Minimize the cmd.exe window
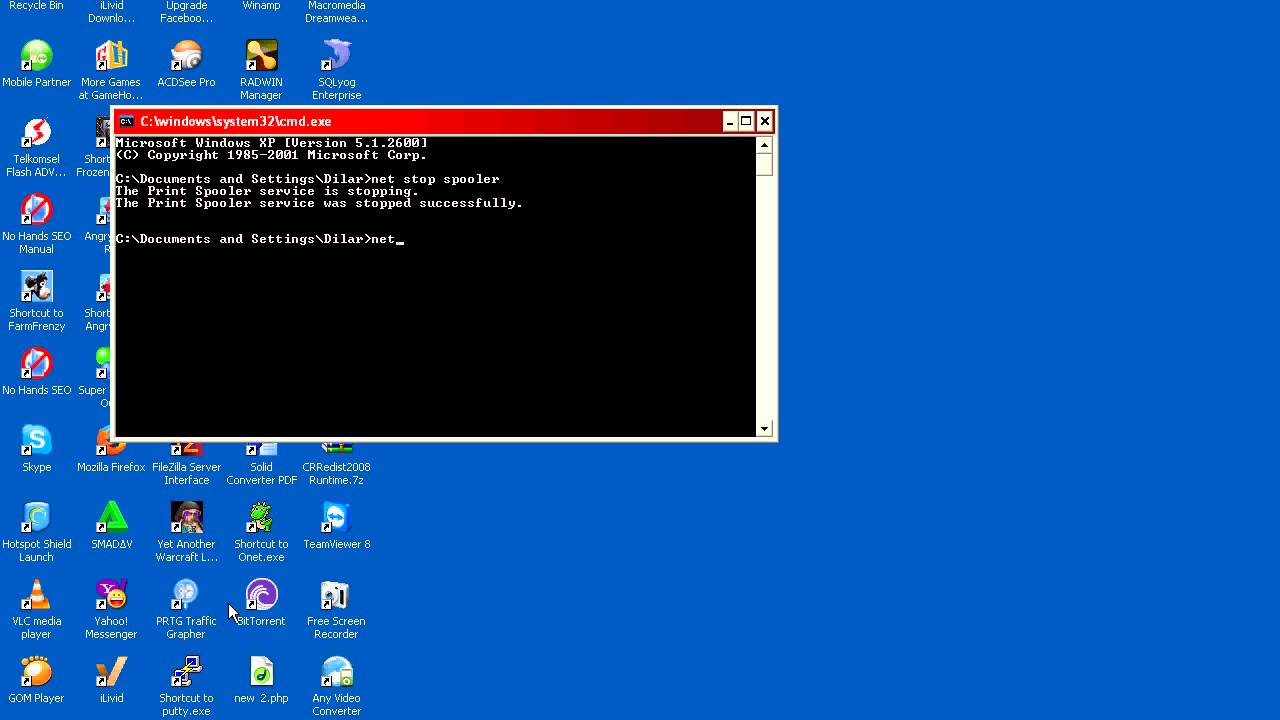This screenshot has width=1280, height=720. coord(730,122)
